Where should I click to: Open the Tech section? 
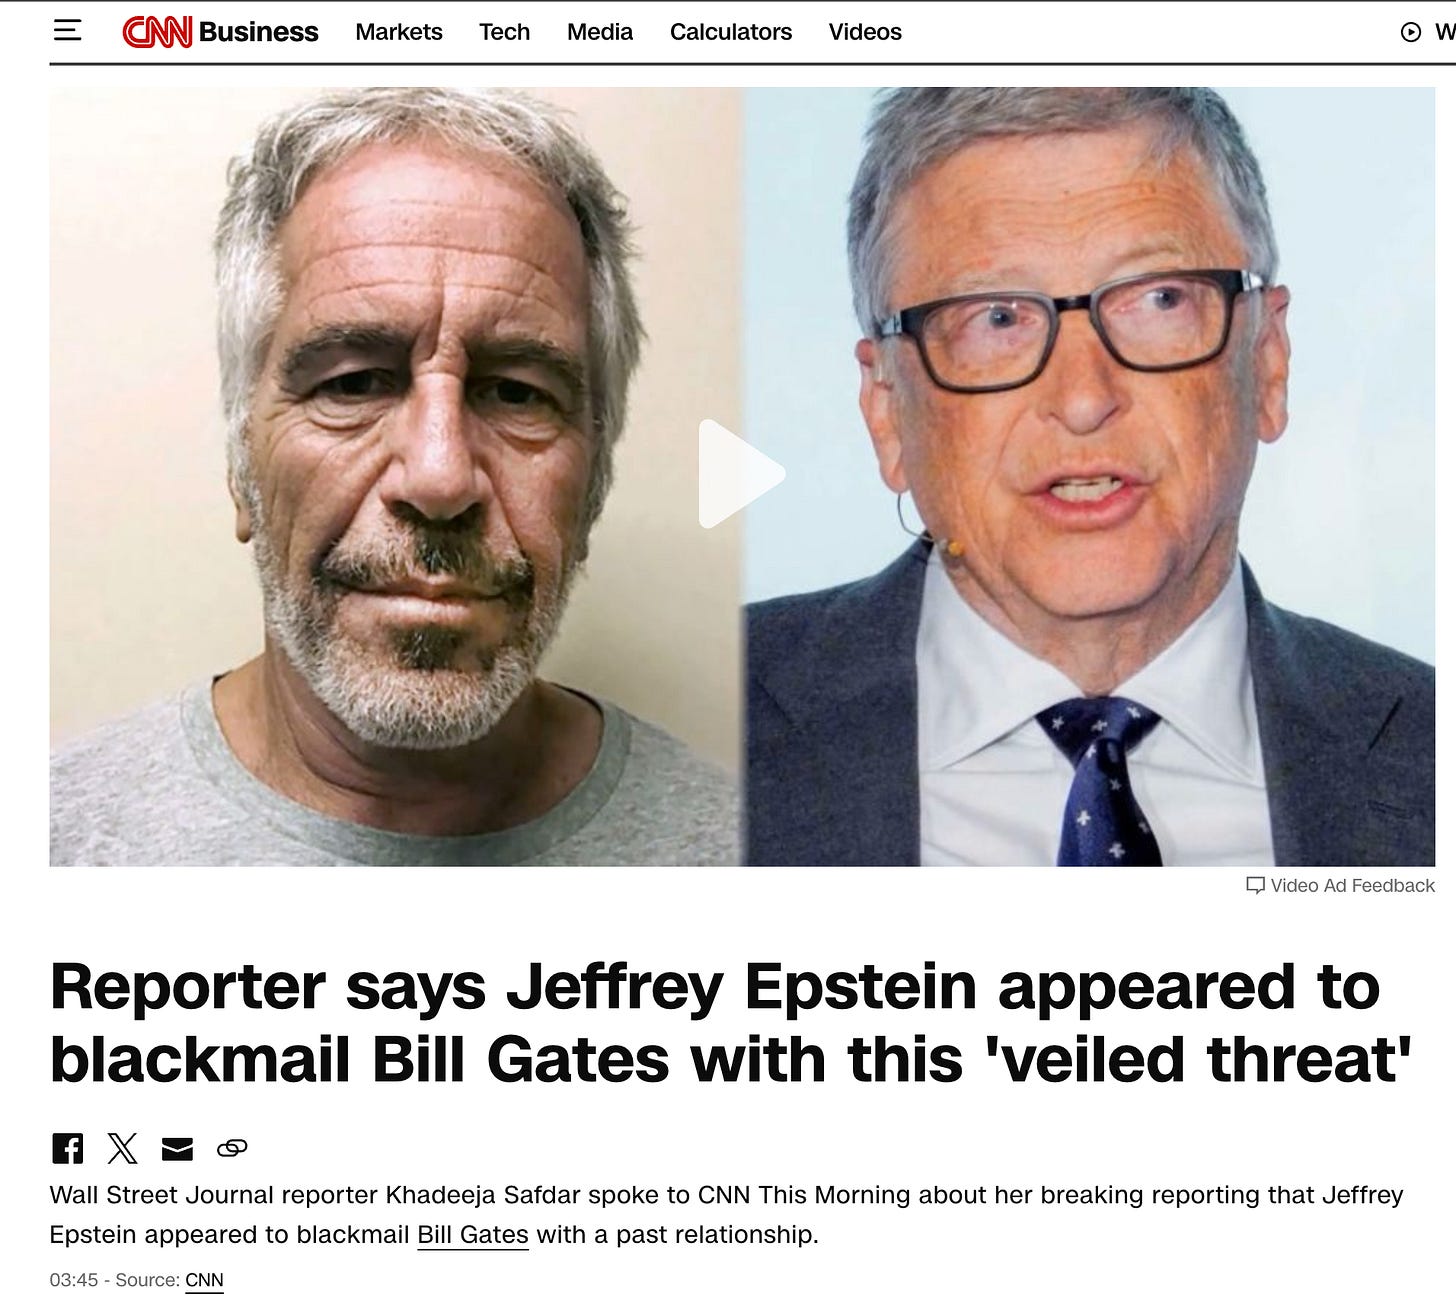(504, 32)
